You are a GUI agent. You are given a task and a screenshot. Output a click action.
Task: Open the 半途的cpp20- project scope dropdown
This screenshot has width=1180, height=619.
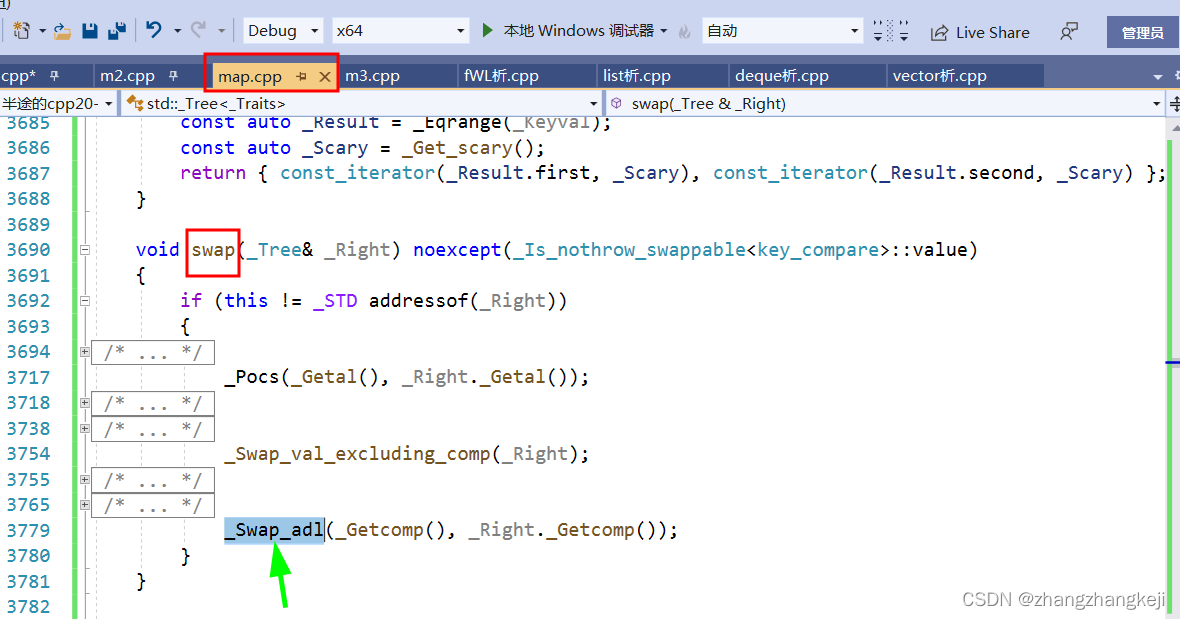click(x=58, y=104)
